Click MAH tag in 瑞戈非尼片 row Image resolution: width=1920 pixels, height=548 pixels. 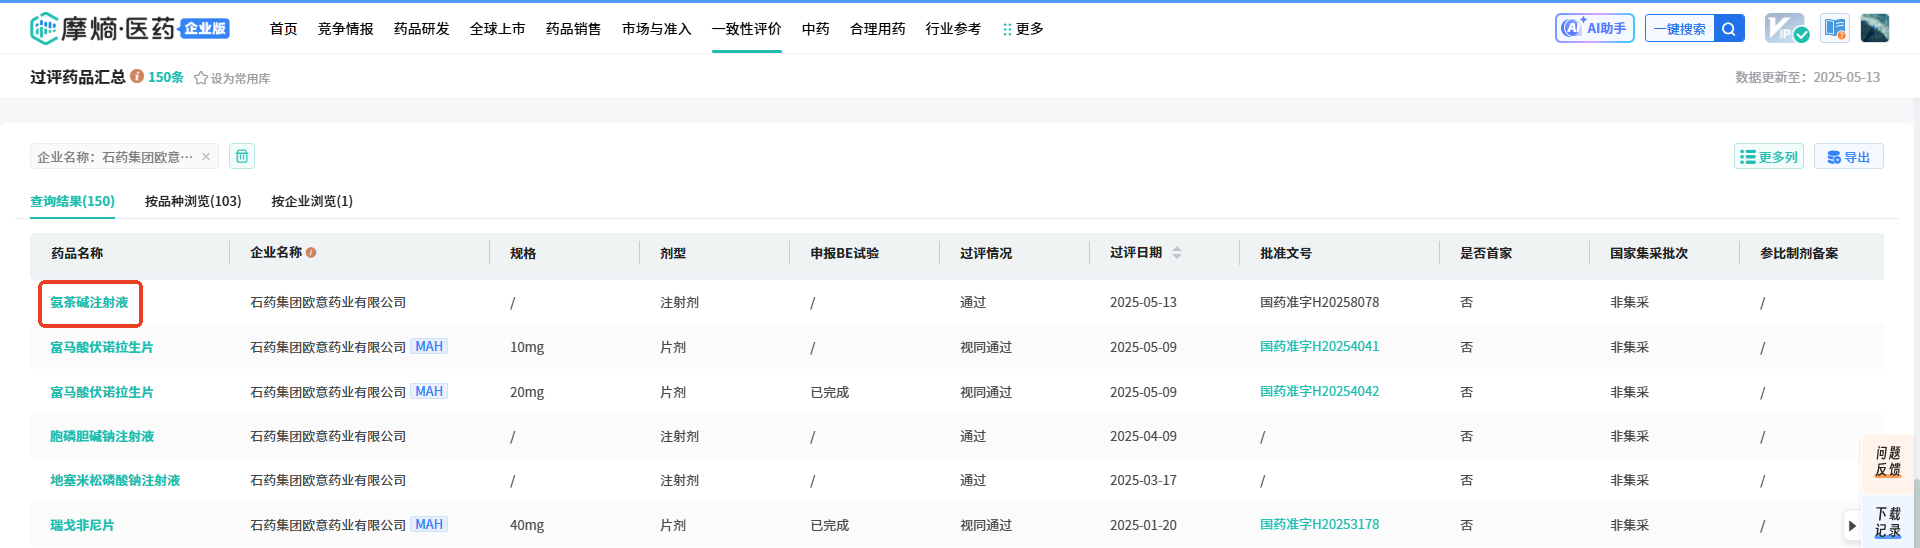429,524
